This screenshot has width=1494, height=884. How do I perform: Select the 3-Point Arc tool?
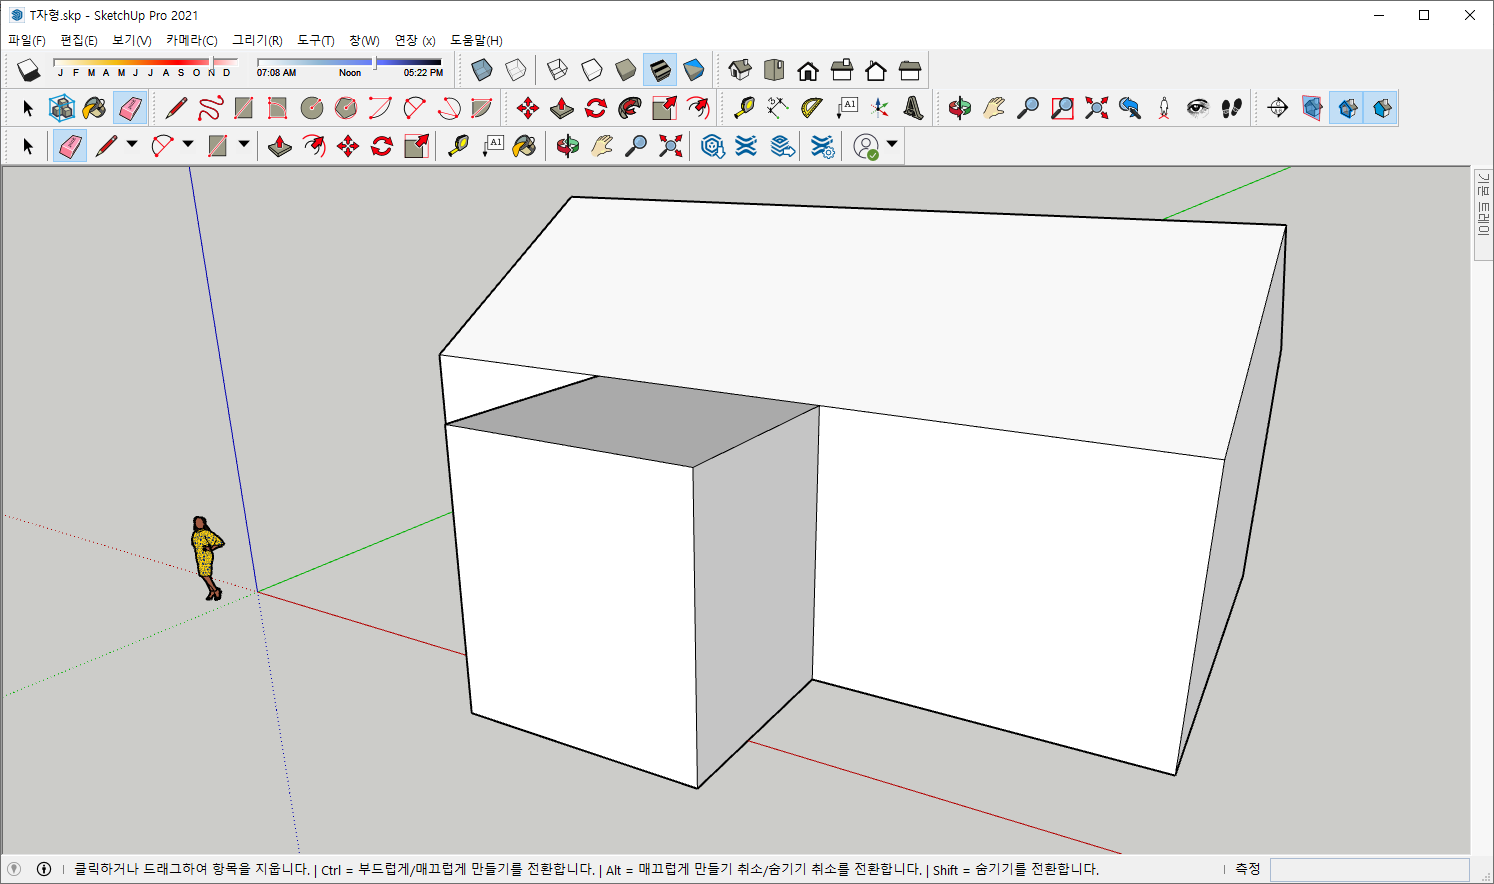(x=448, y=108)
